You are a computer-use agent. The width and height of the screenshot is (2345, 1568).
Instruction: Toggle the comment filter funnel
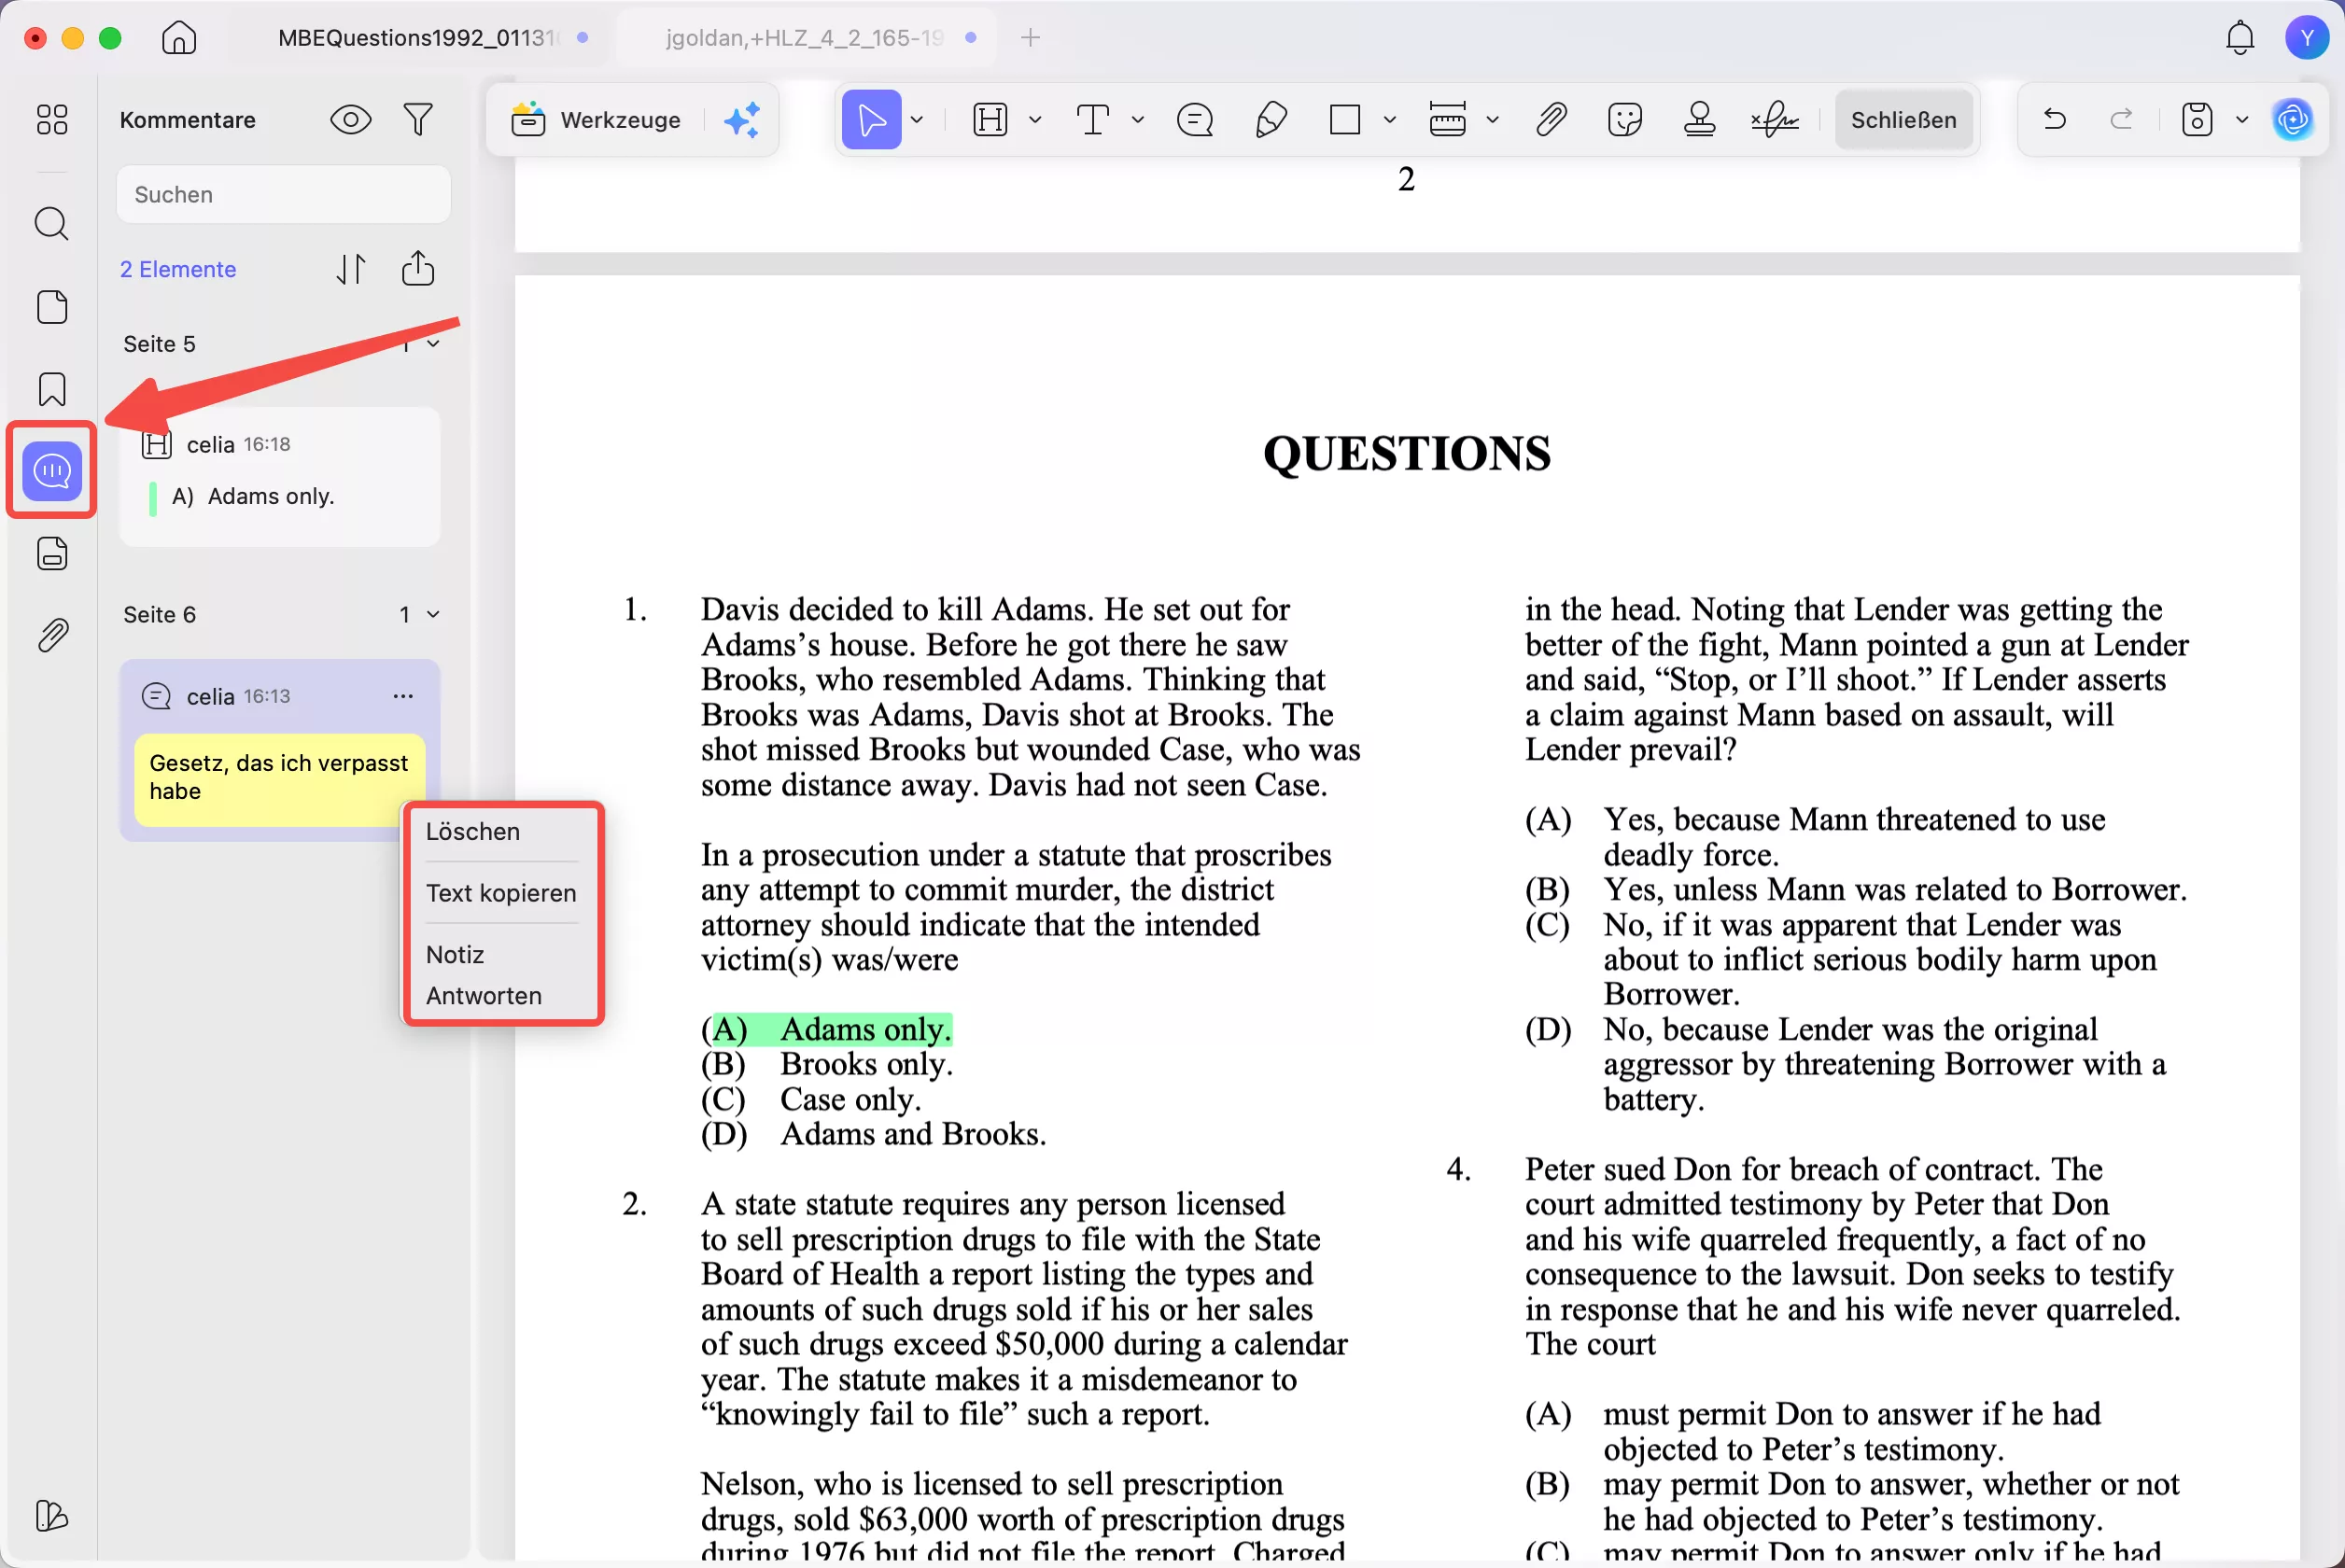coord(418,120)
